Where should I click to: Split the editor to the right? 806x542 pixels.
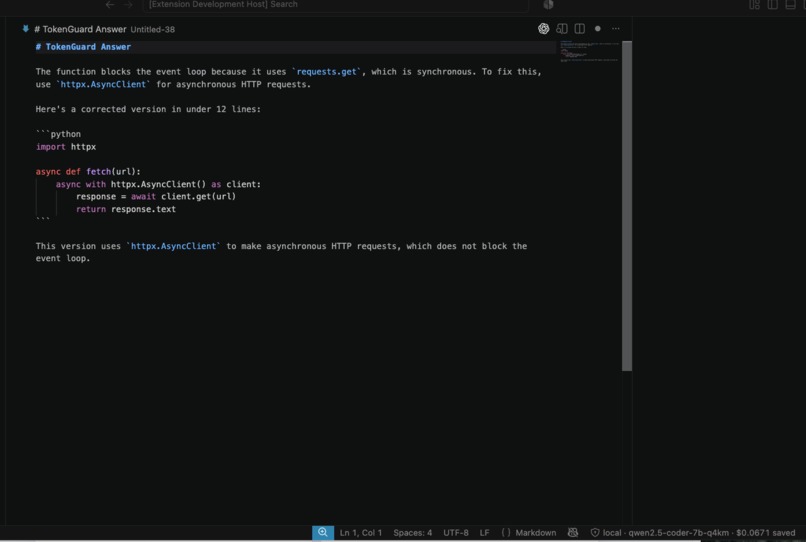tap(580, 29)
